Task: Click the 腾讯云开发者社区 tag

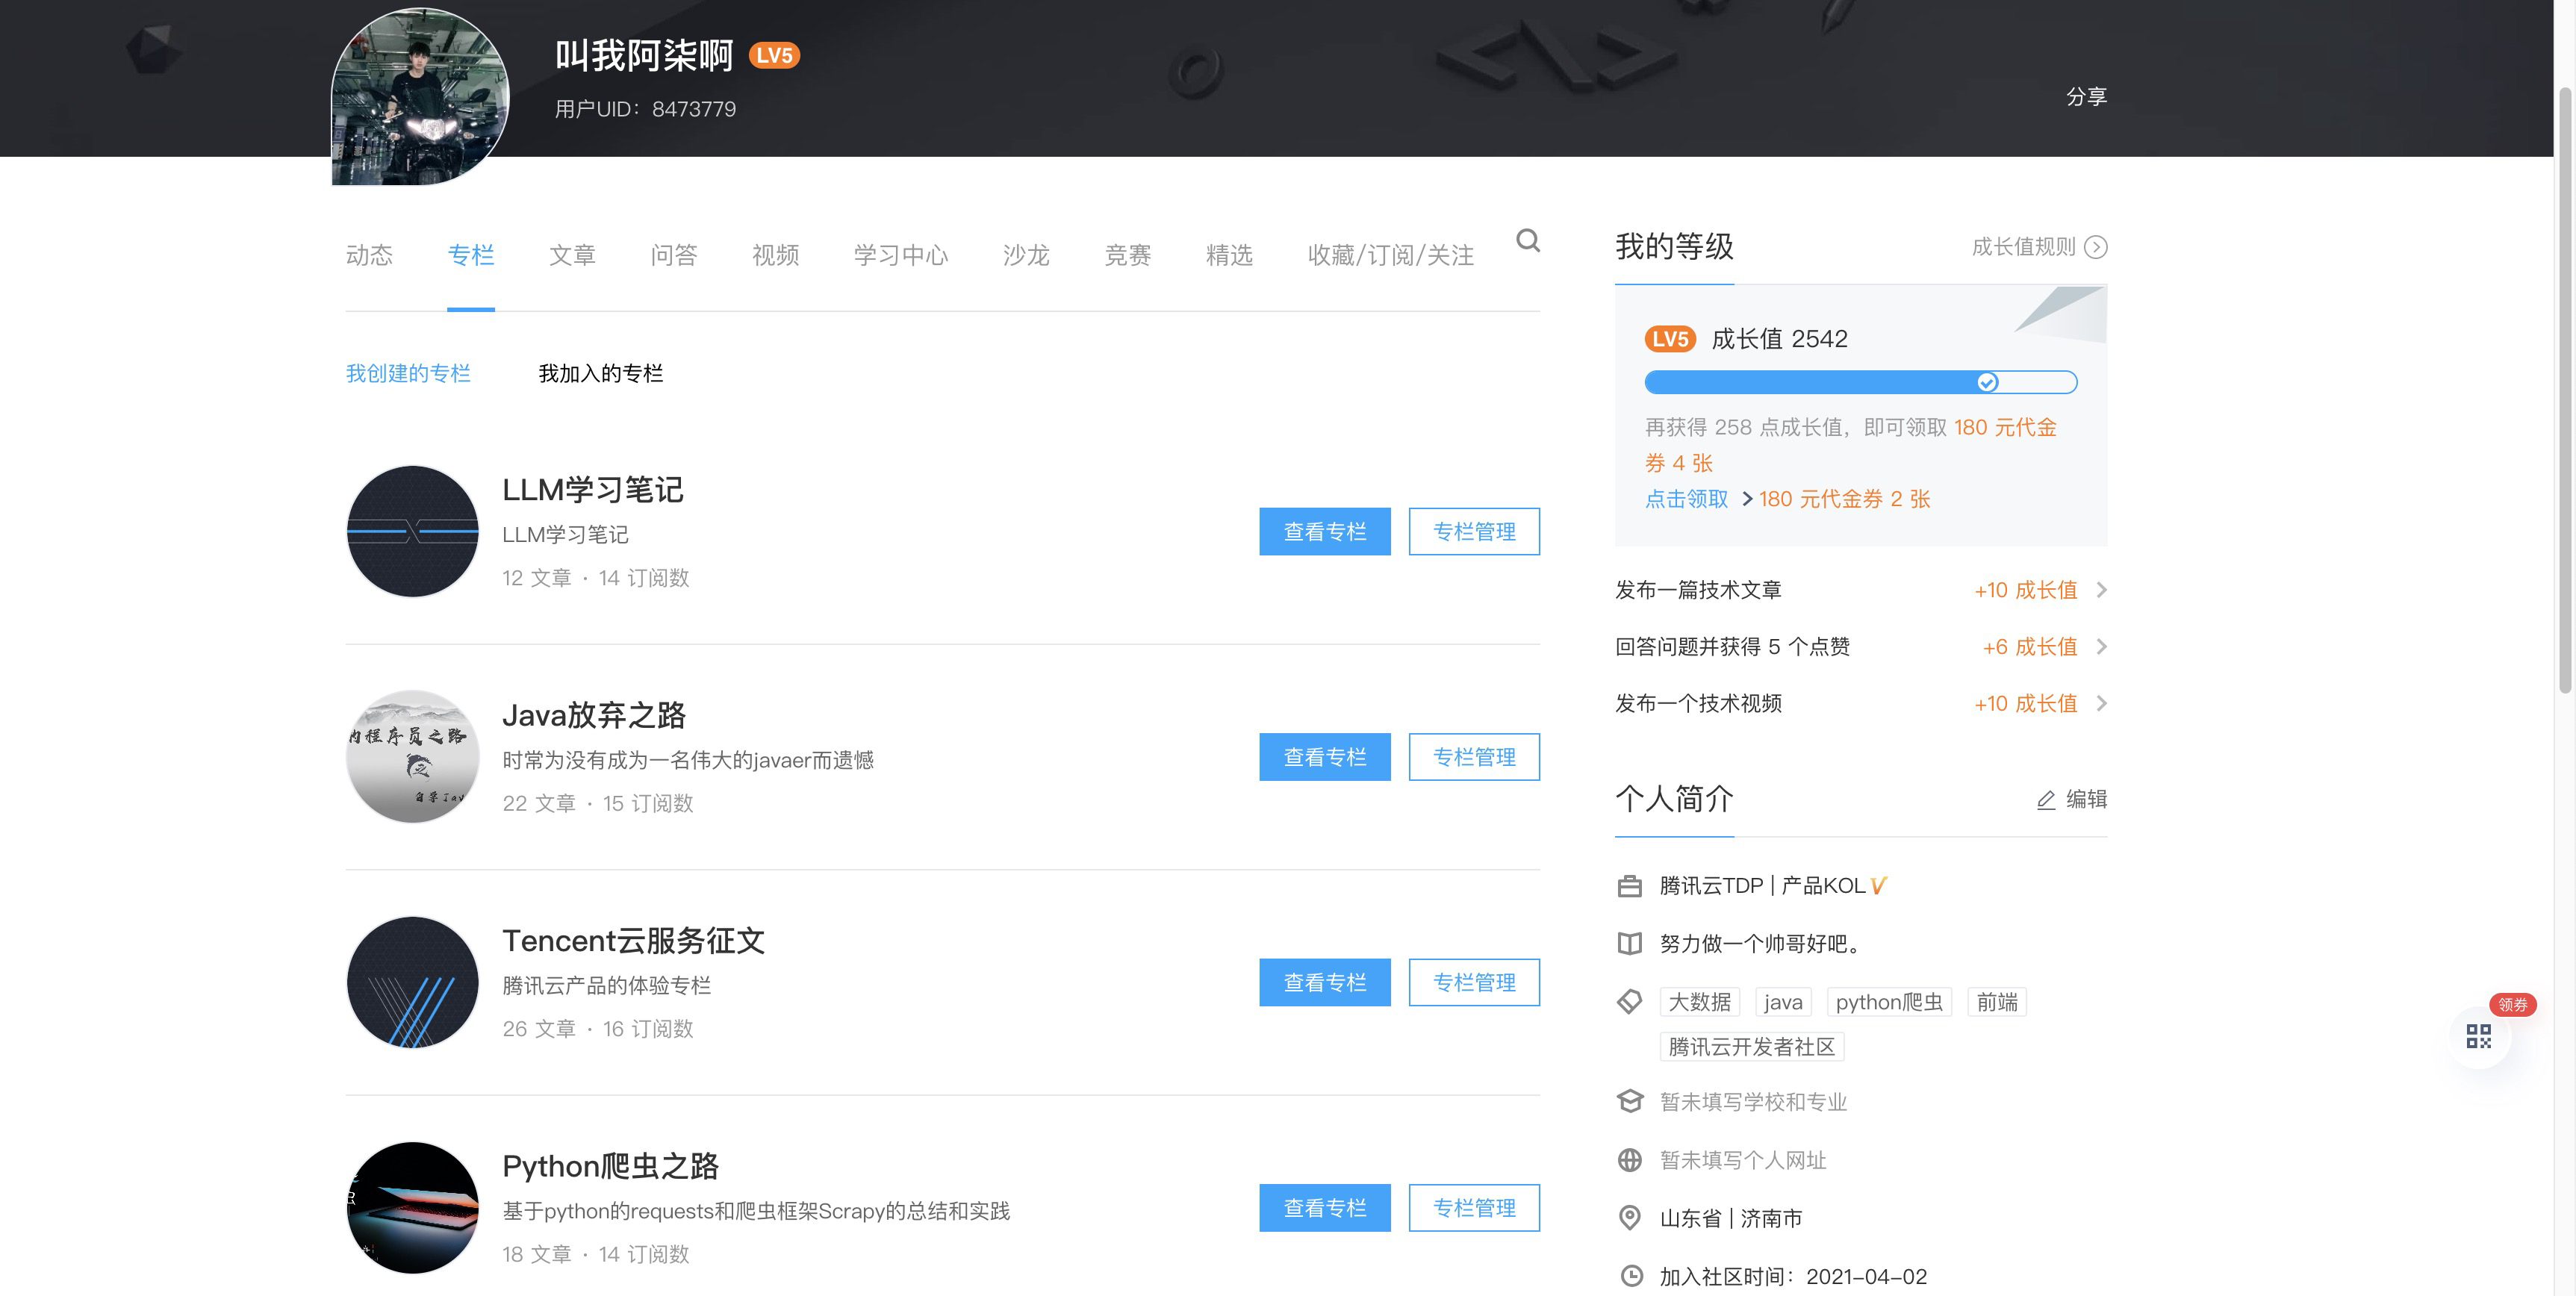Action: click(x=1751, y=1047)
